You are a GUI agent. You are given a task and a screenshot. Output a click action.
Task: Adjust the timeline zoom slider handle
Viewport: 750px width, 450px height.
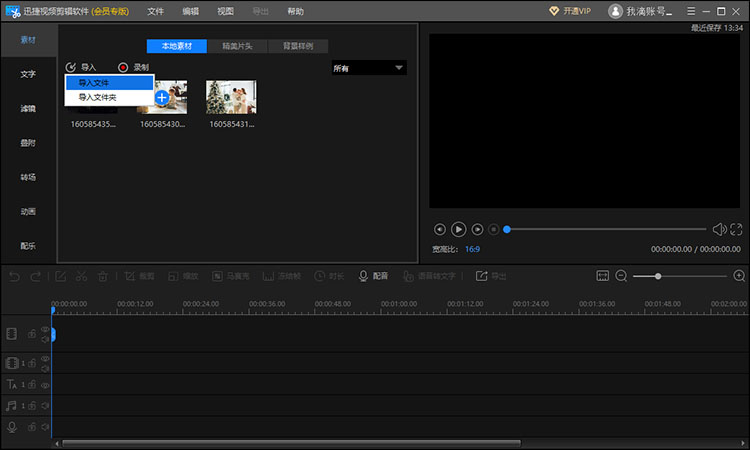coord(658,276)
